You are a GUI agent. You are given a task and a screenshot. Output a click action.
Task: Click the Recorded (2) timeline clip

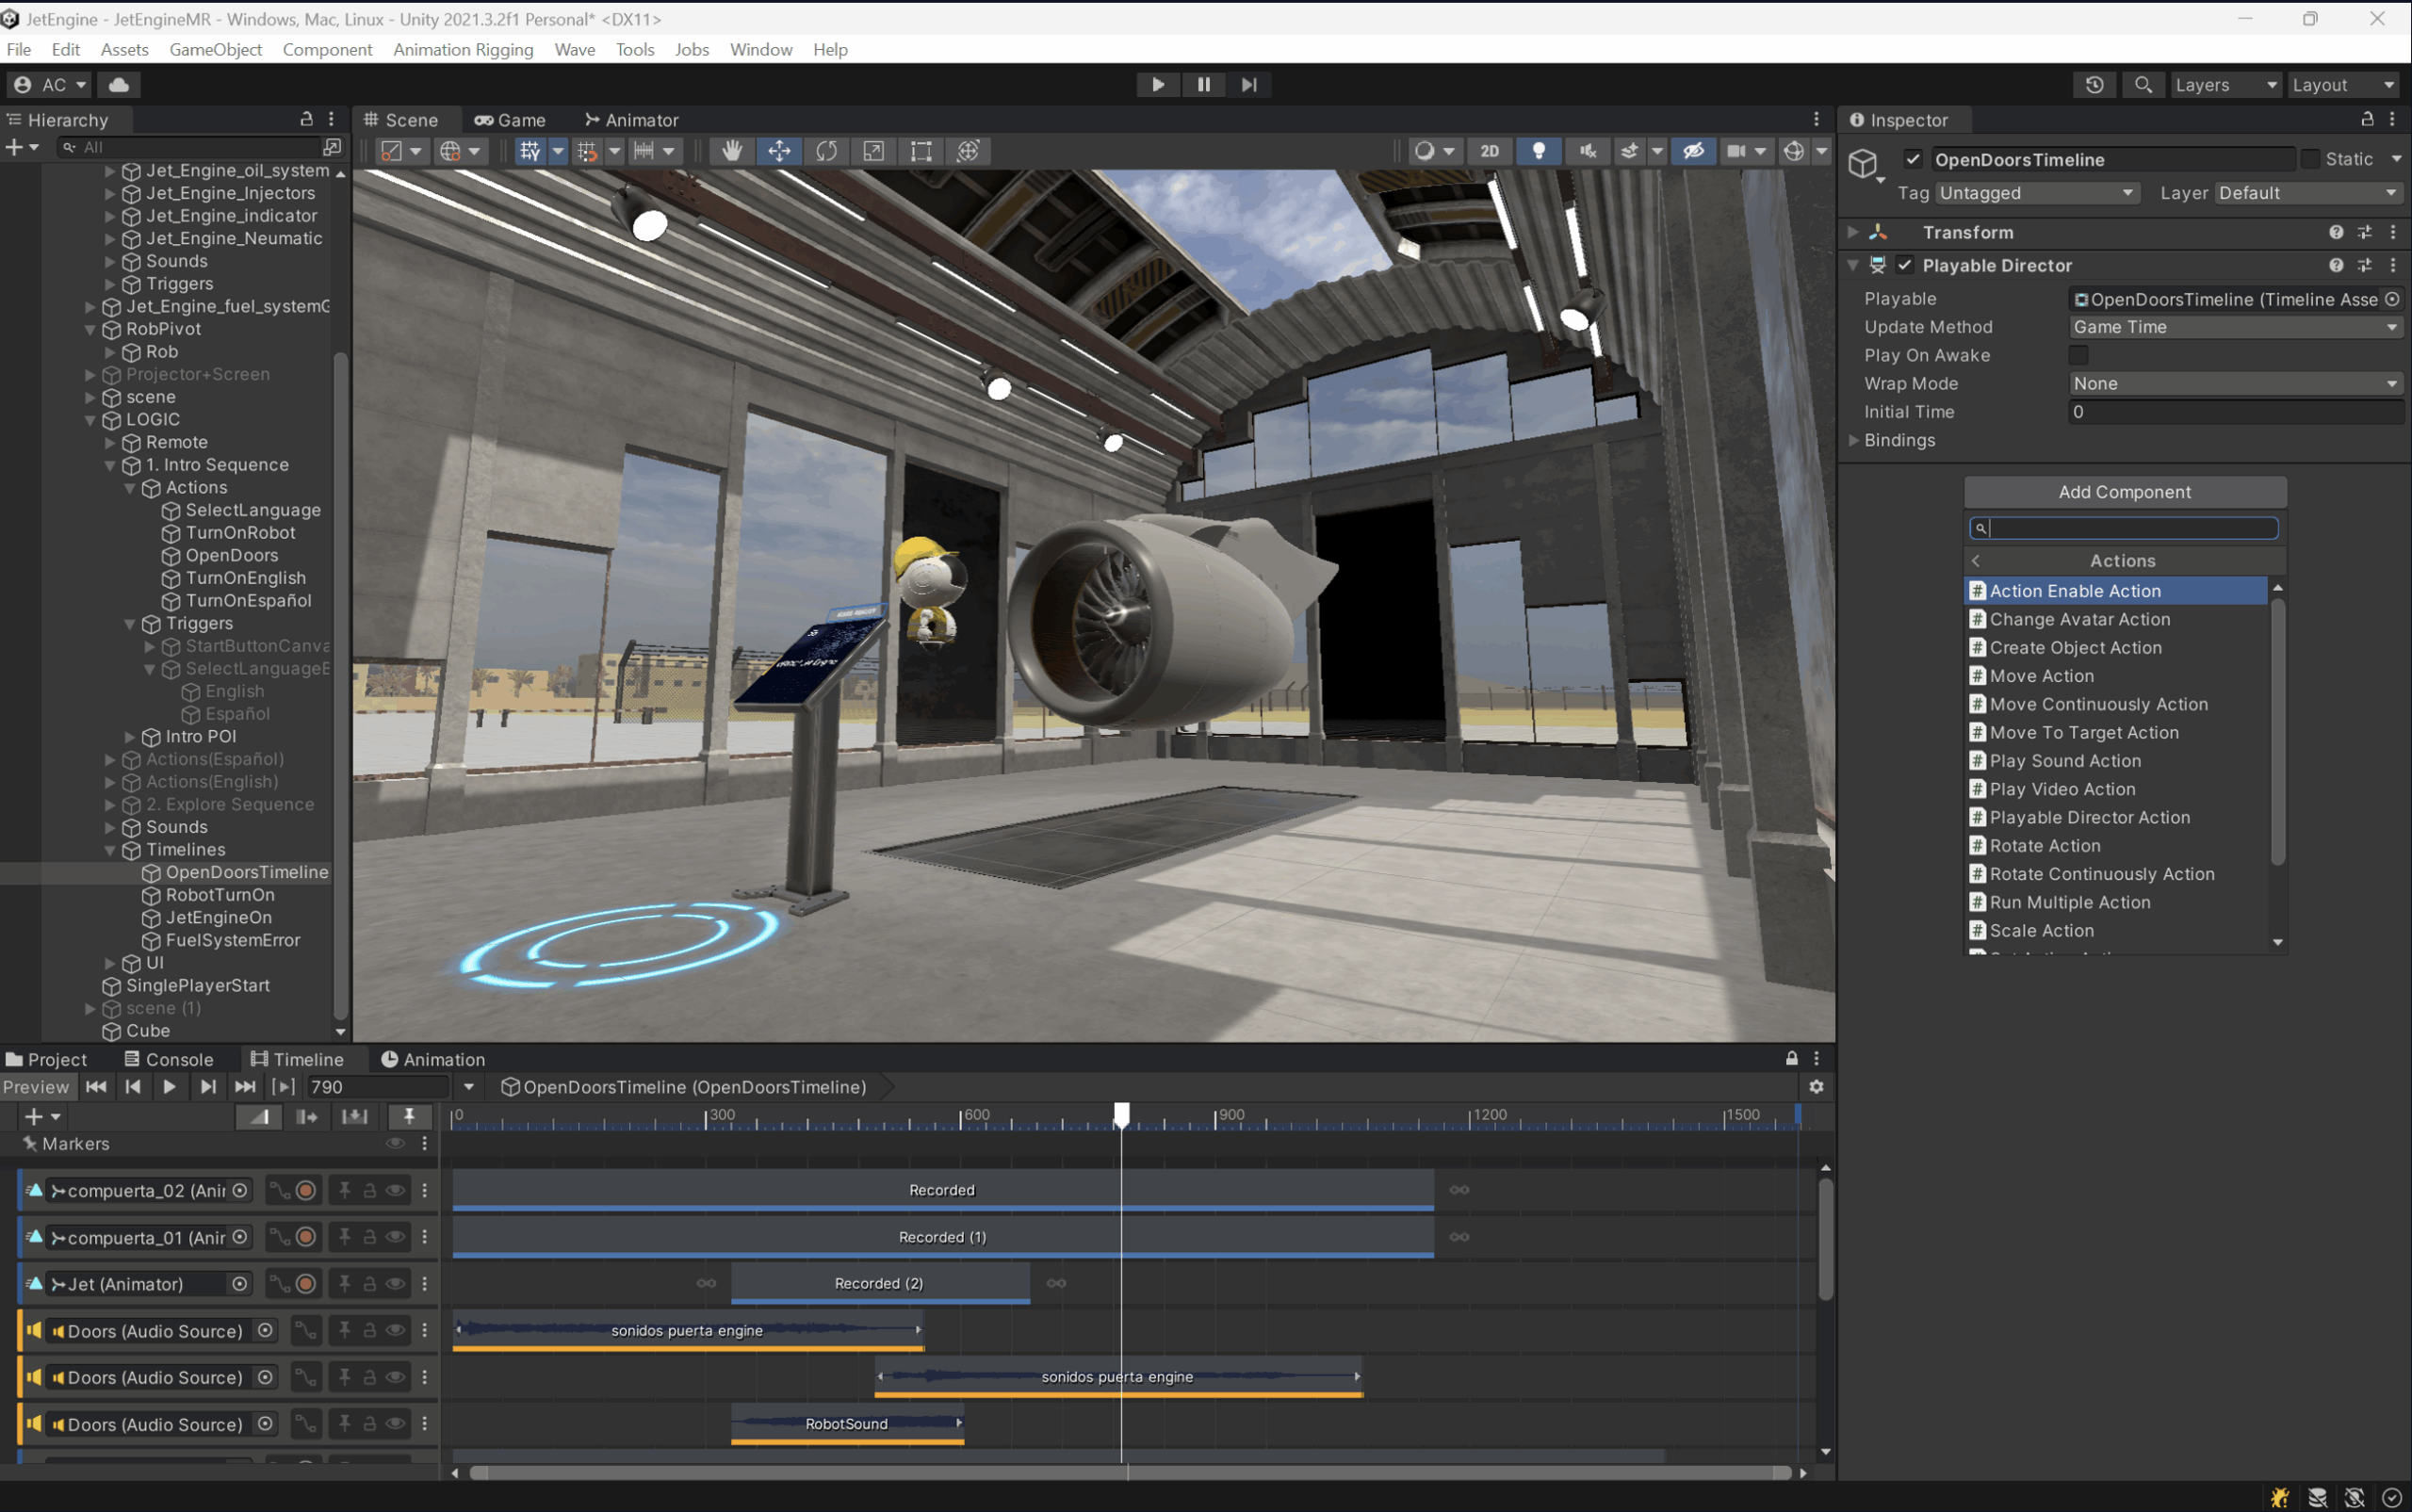[x=879, y=1283]
